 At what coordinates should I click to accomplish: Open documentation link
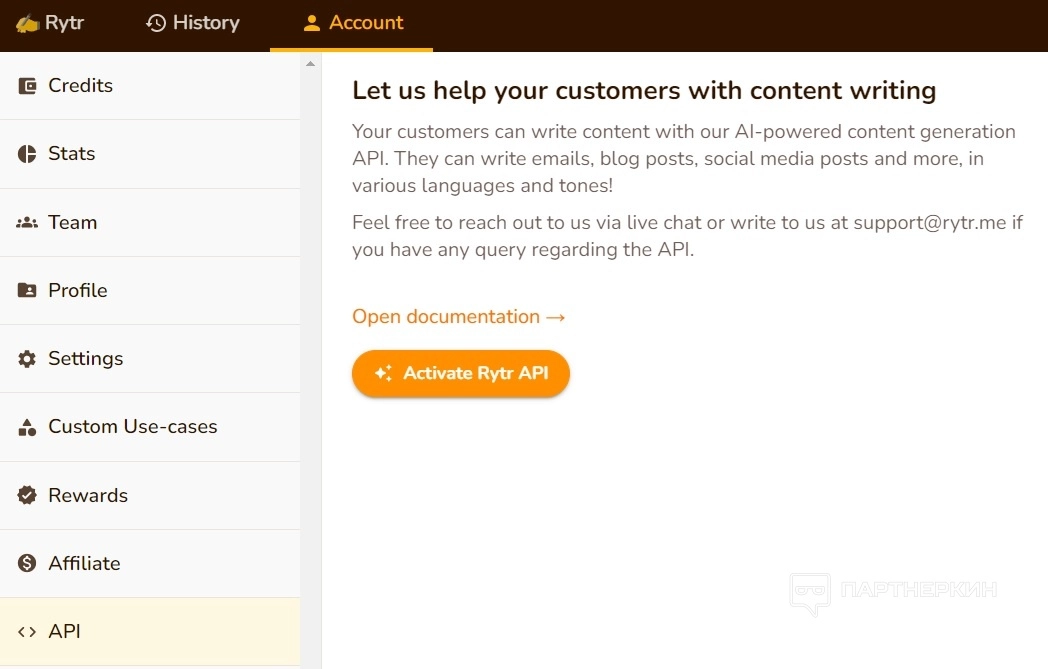point(458,317)
